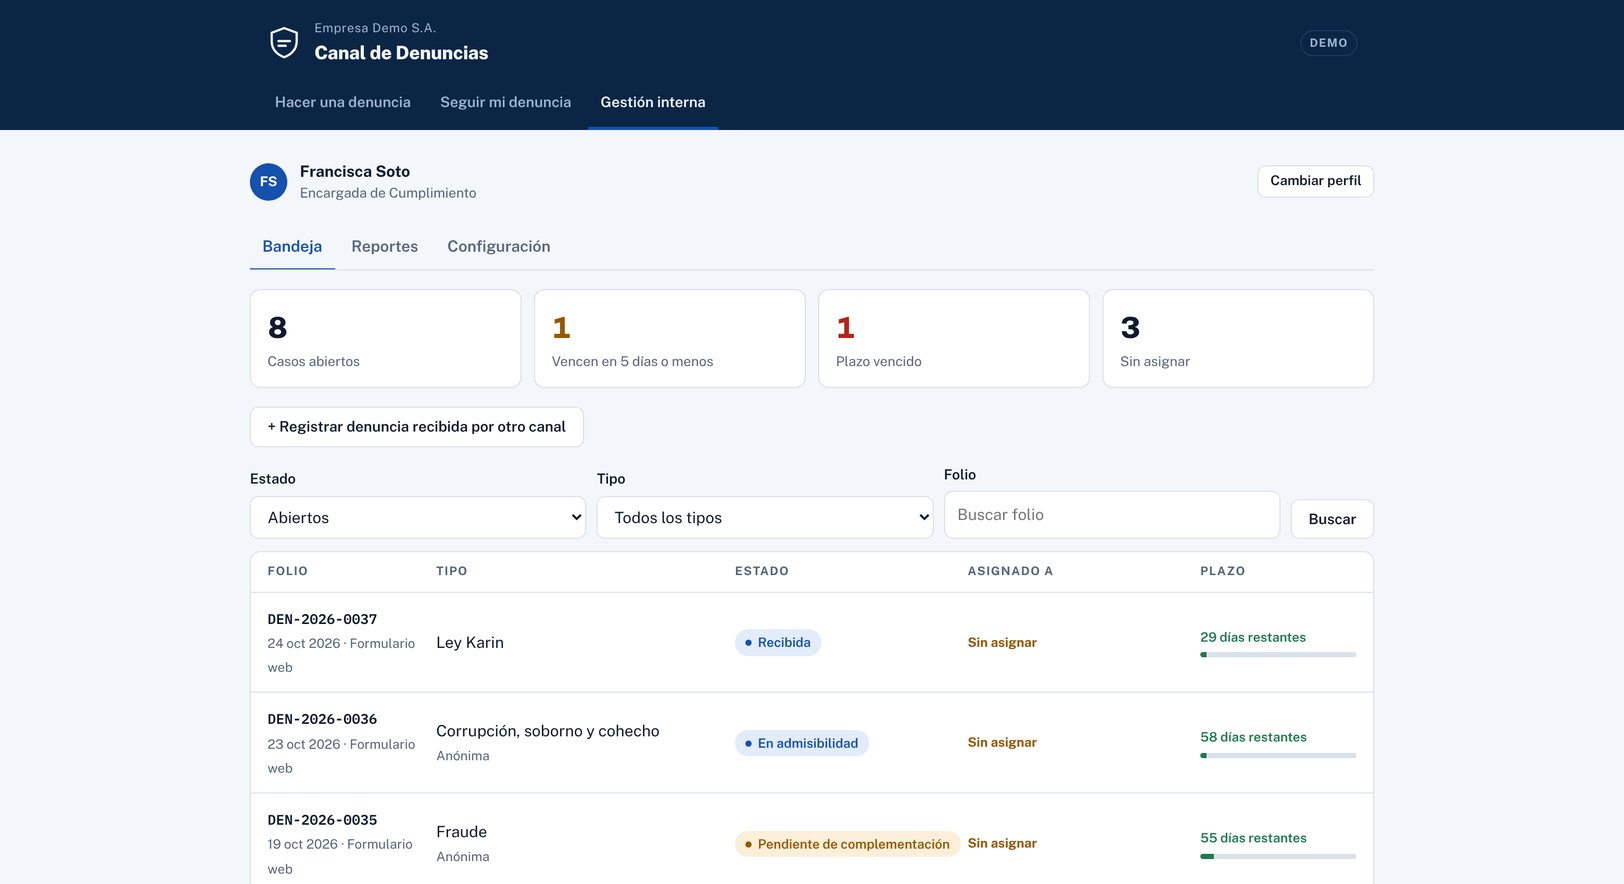Go to Hacer una denuncia tab
Image resolution: width=1624 pixels, height=884 pixels.
(343, 102)
